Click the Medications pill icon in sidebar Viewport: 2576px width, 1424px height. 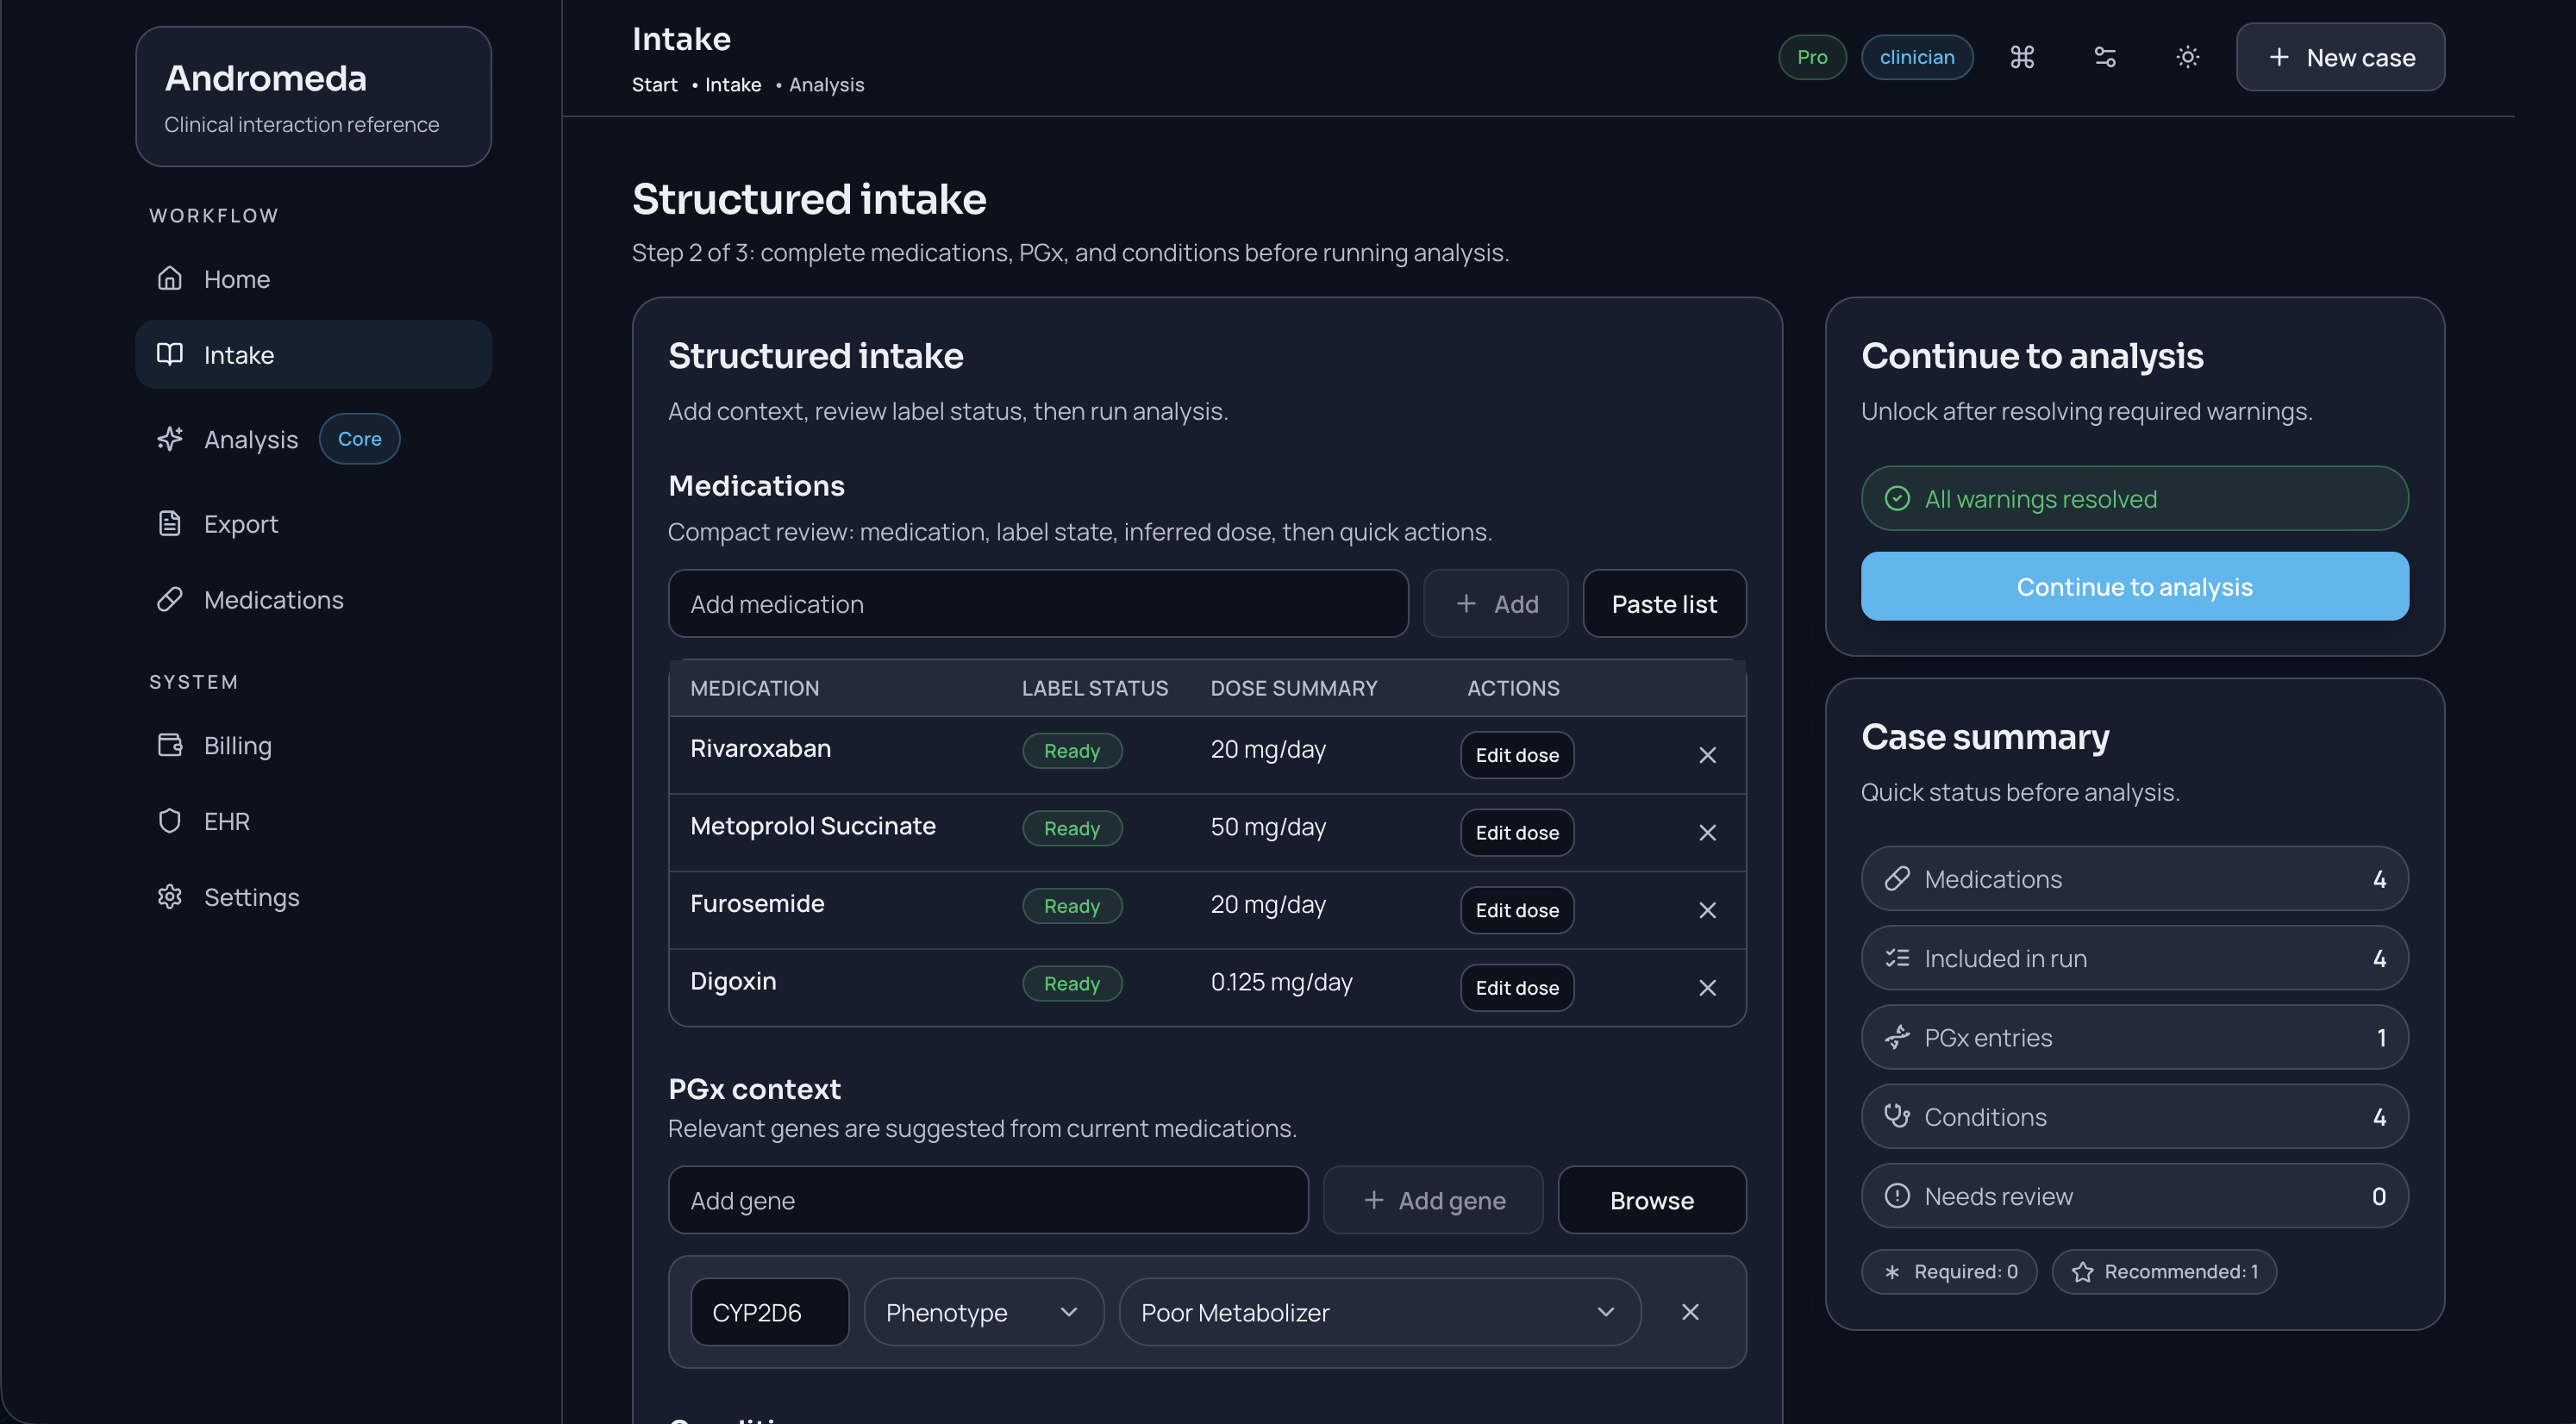click(170, 599)
